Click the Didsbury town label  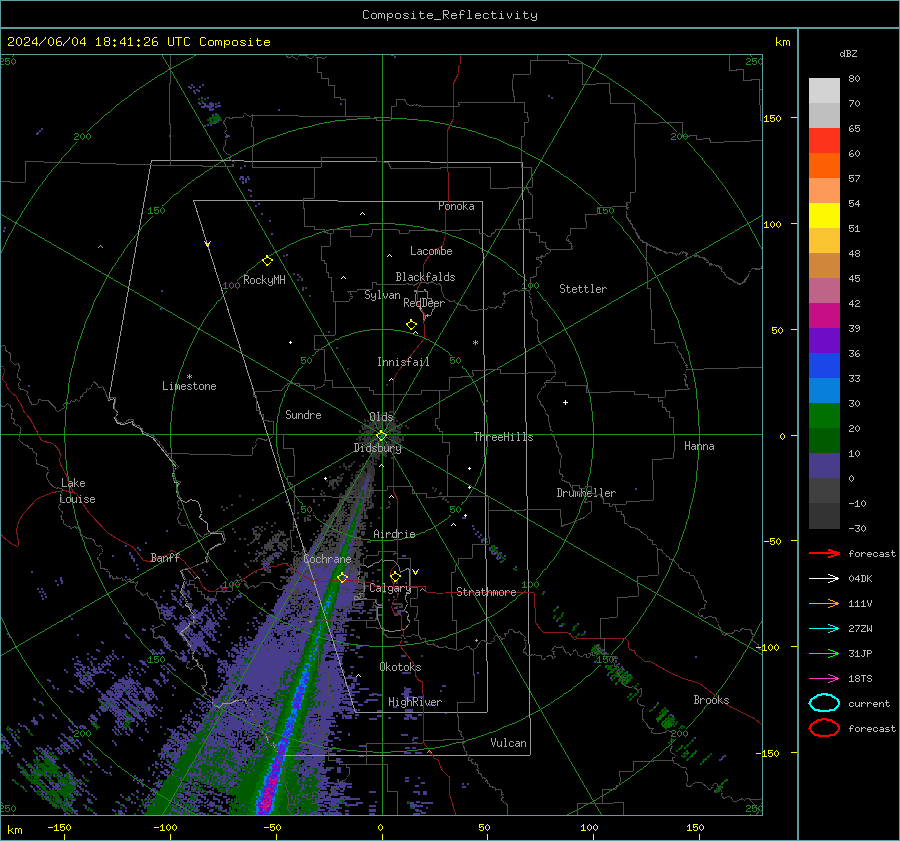pyautogui.click(x=377, y=448)
